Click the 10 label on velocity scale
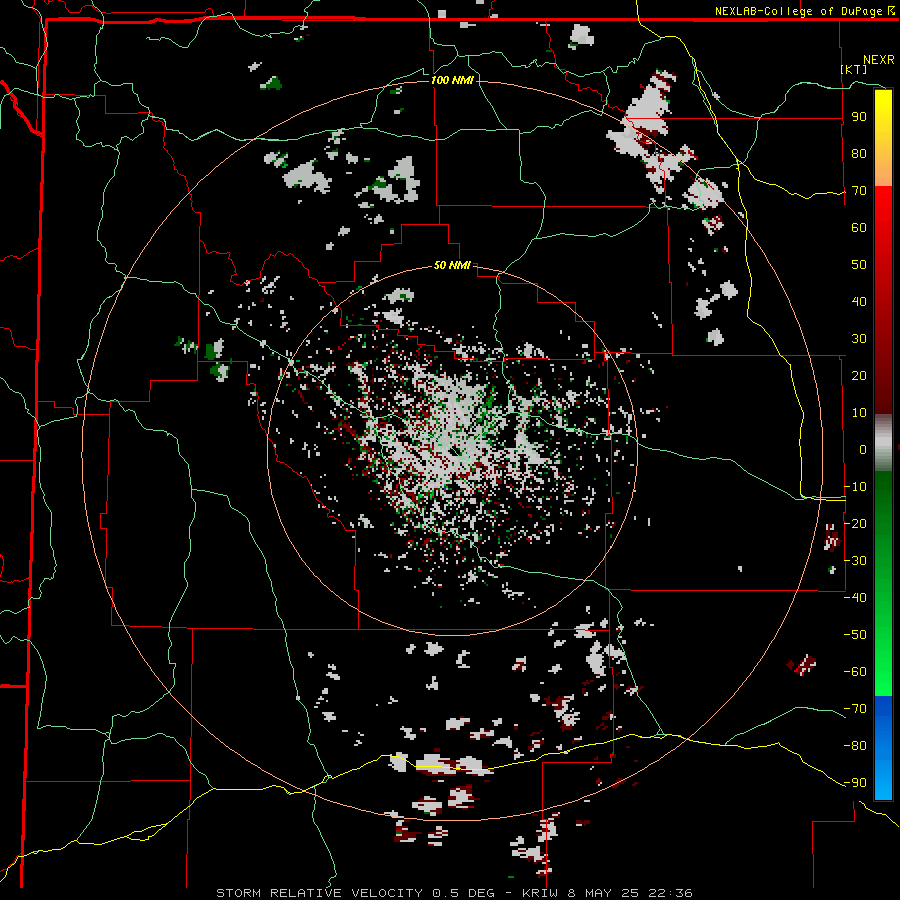Screen dimensions: 900x900 point(859,413)
